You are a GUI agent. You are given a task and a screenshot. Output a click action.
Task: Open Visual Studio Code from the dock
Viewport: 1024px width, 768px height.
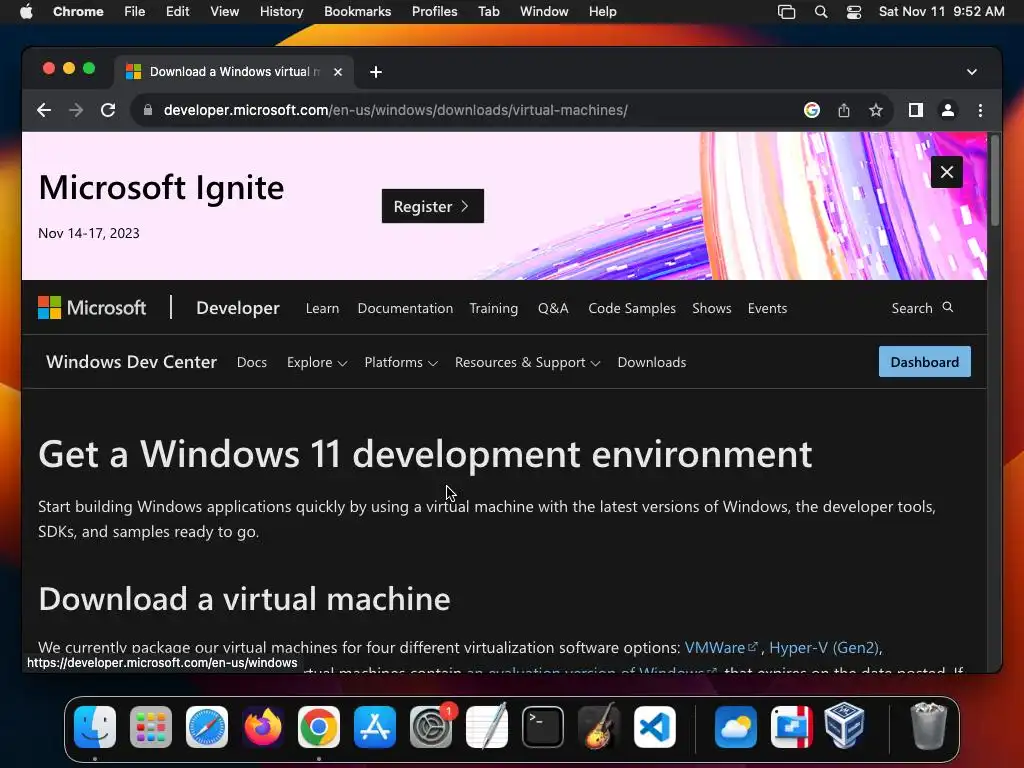click(x=655, y=727)
